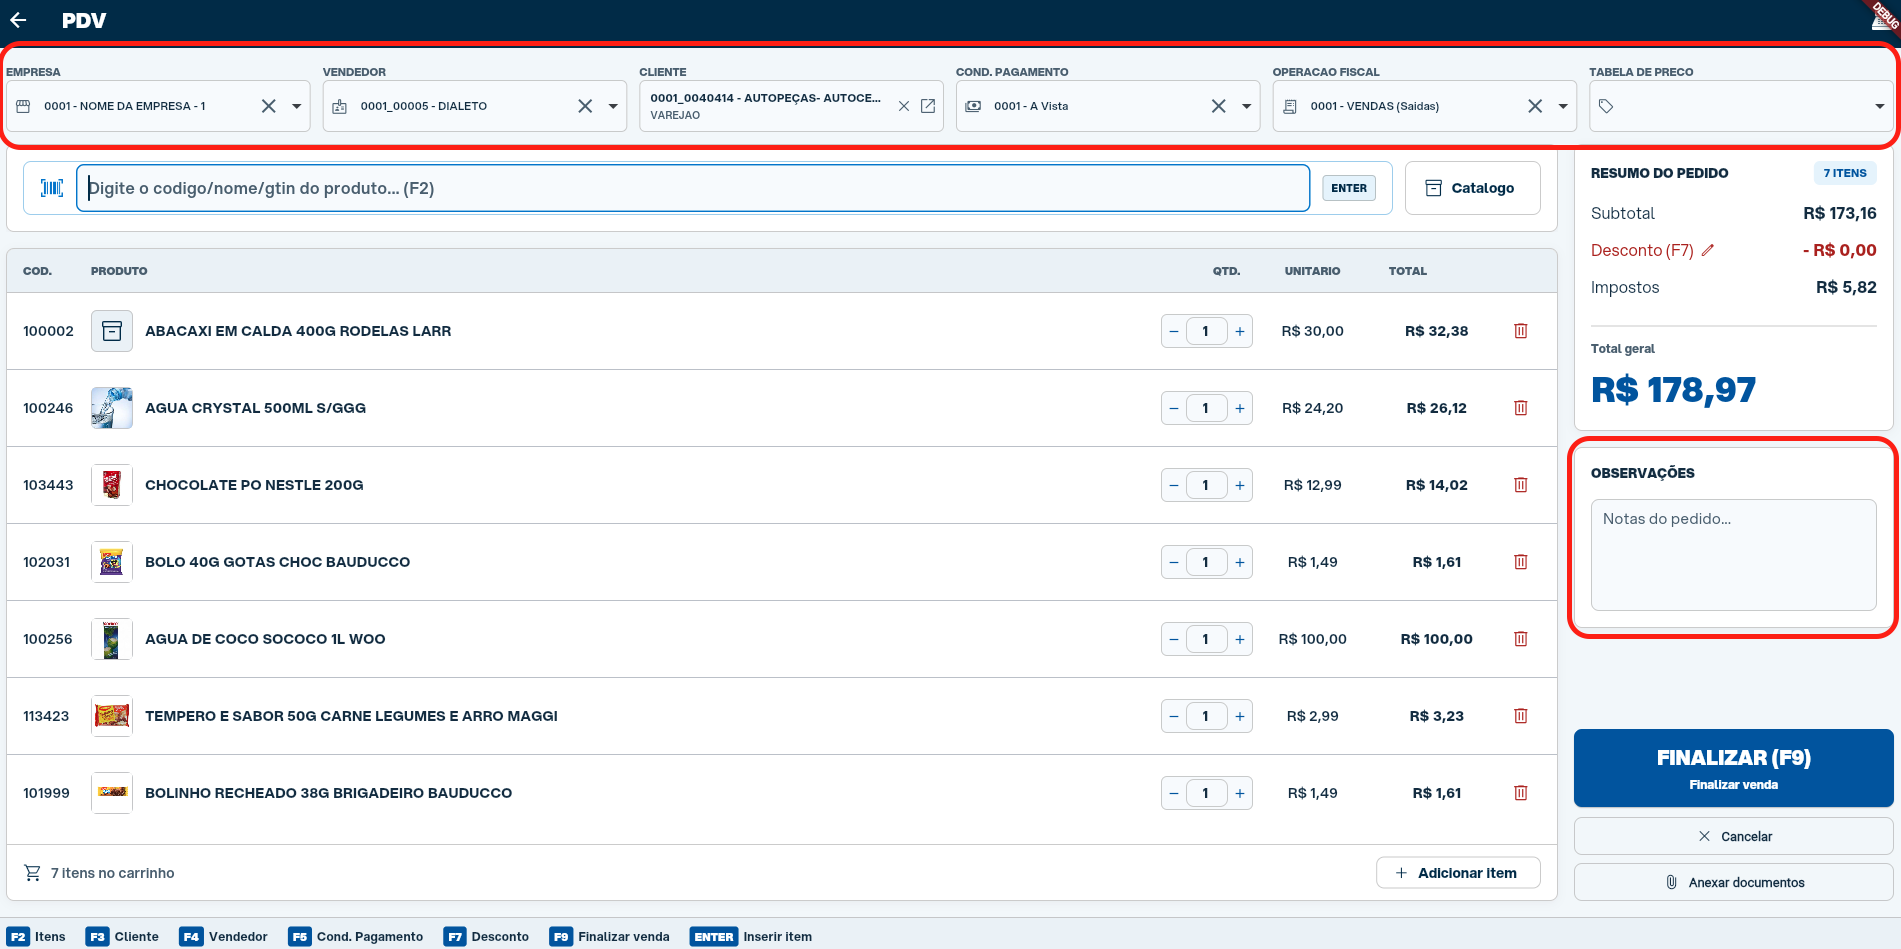Select F3 Cliente shortcut in footer
Image resolution: width=1901 pixels, height=949 pixels.
(x=122, y=937)
